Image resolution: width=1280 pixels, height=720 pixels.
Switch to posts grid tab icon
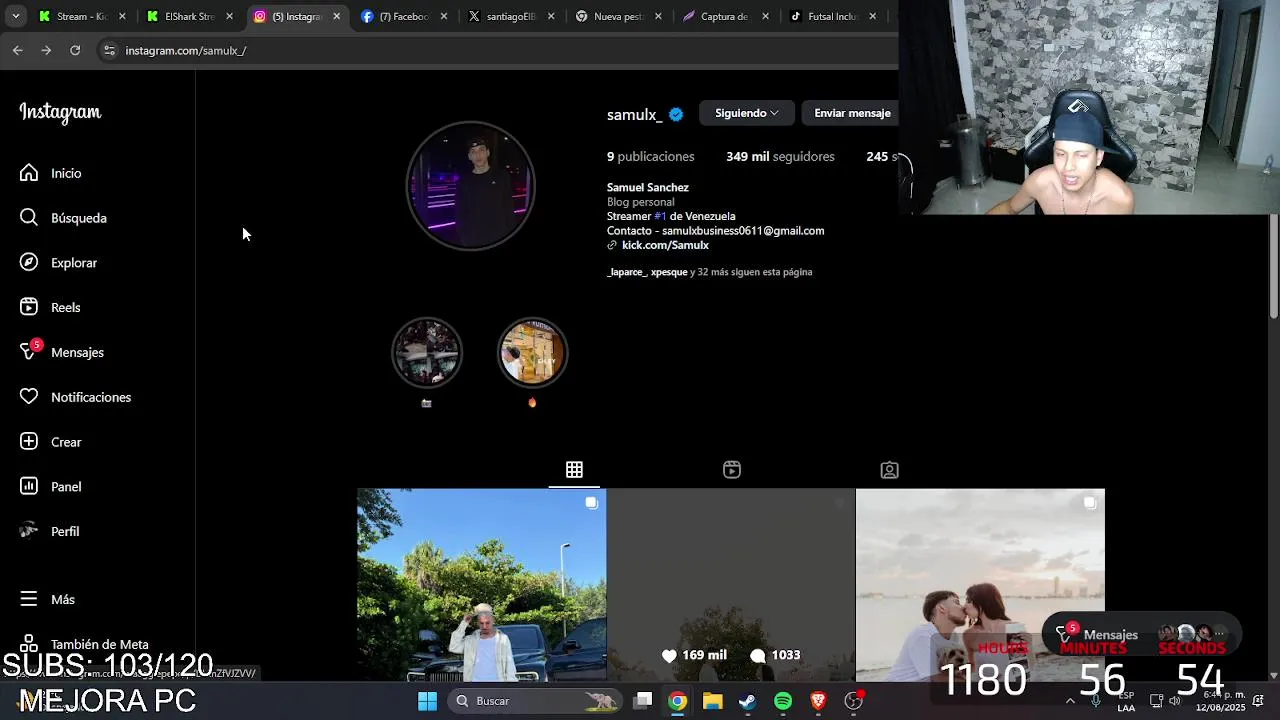[x=574, y=470]
